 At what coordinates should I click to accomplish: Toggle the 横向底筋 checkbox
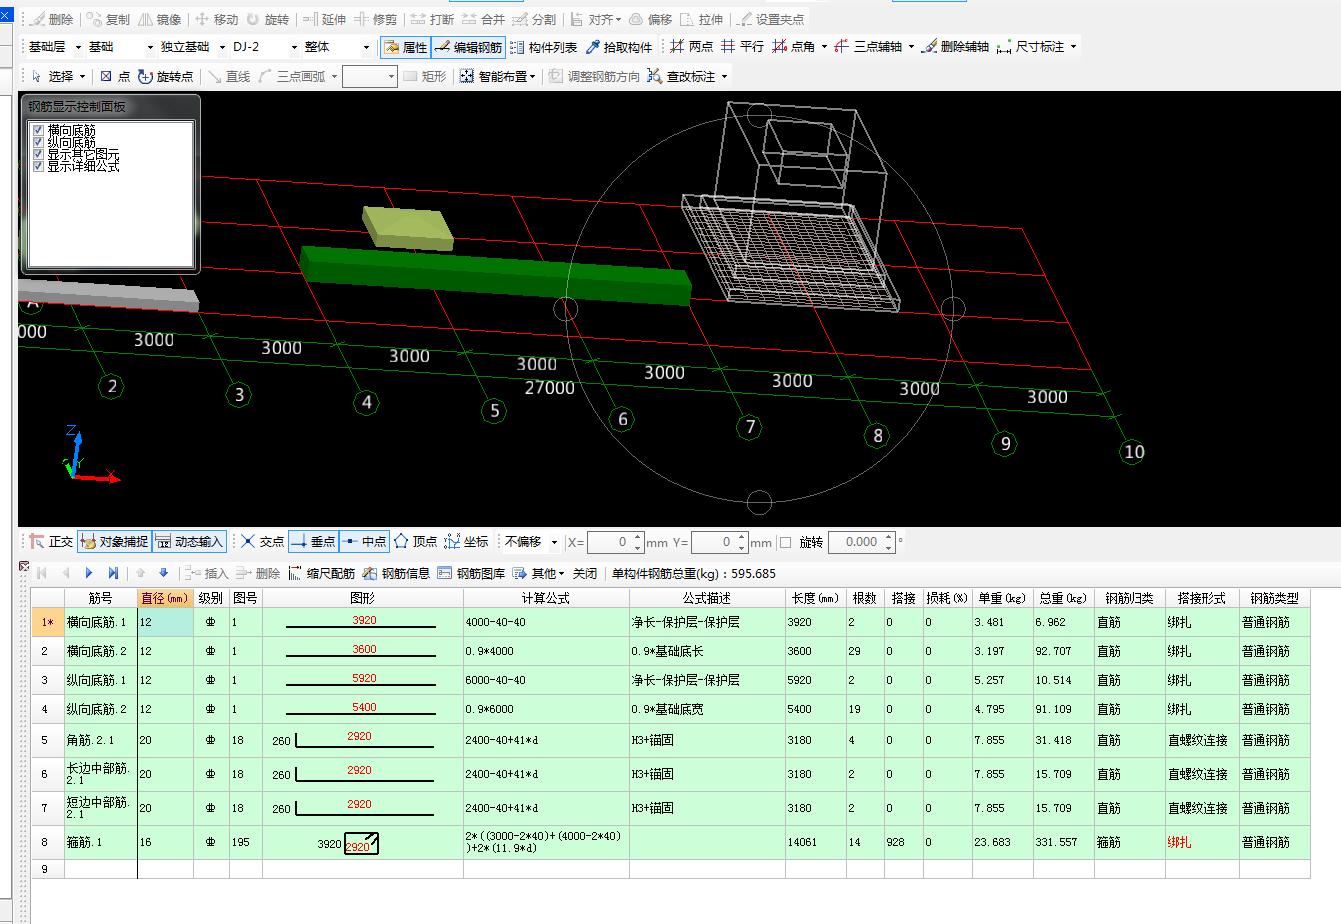tap(38, 130)
